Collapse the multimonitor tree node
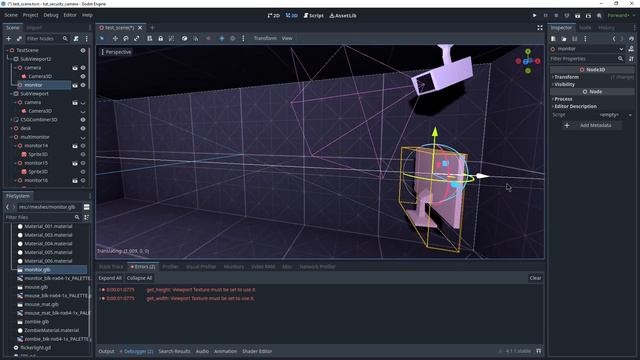Image resolution: width=640 pixels, height=360 pixels. pyautogui.click(x=11, y=137)
